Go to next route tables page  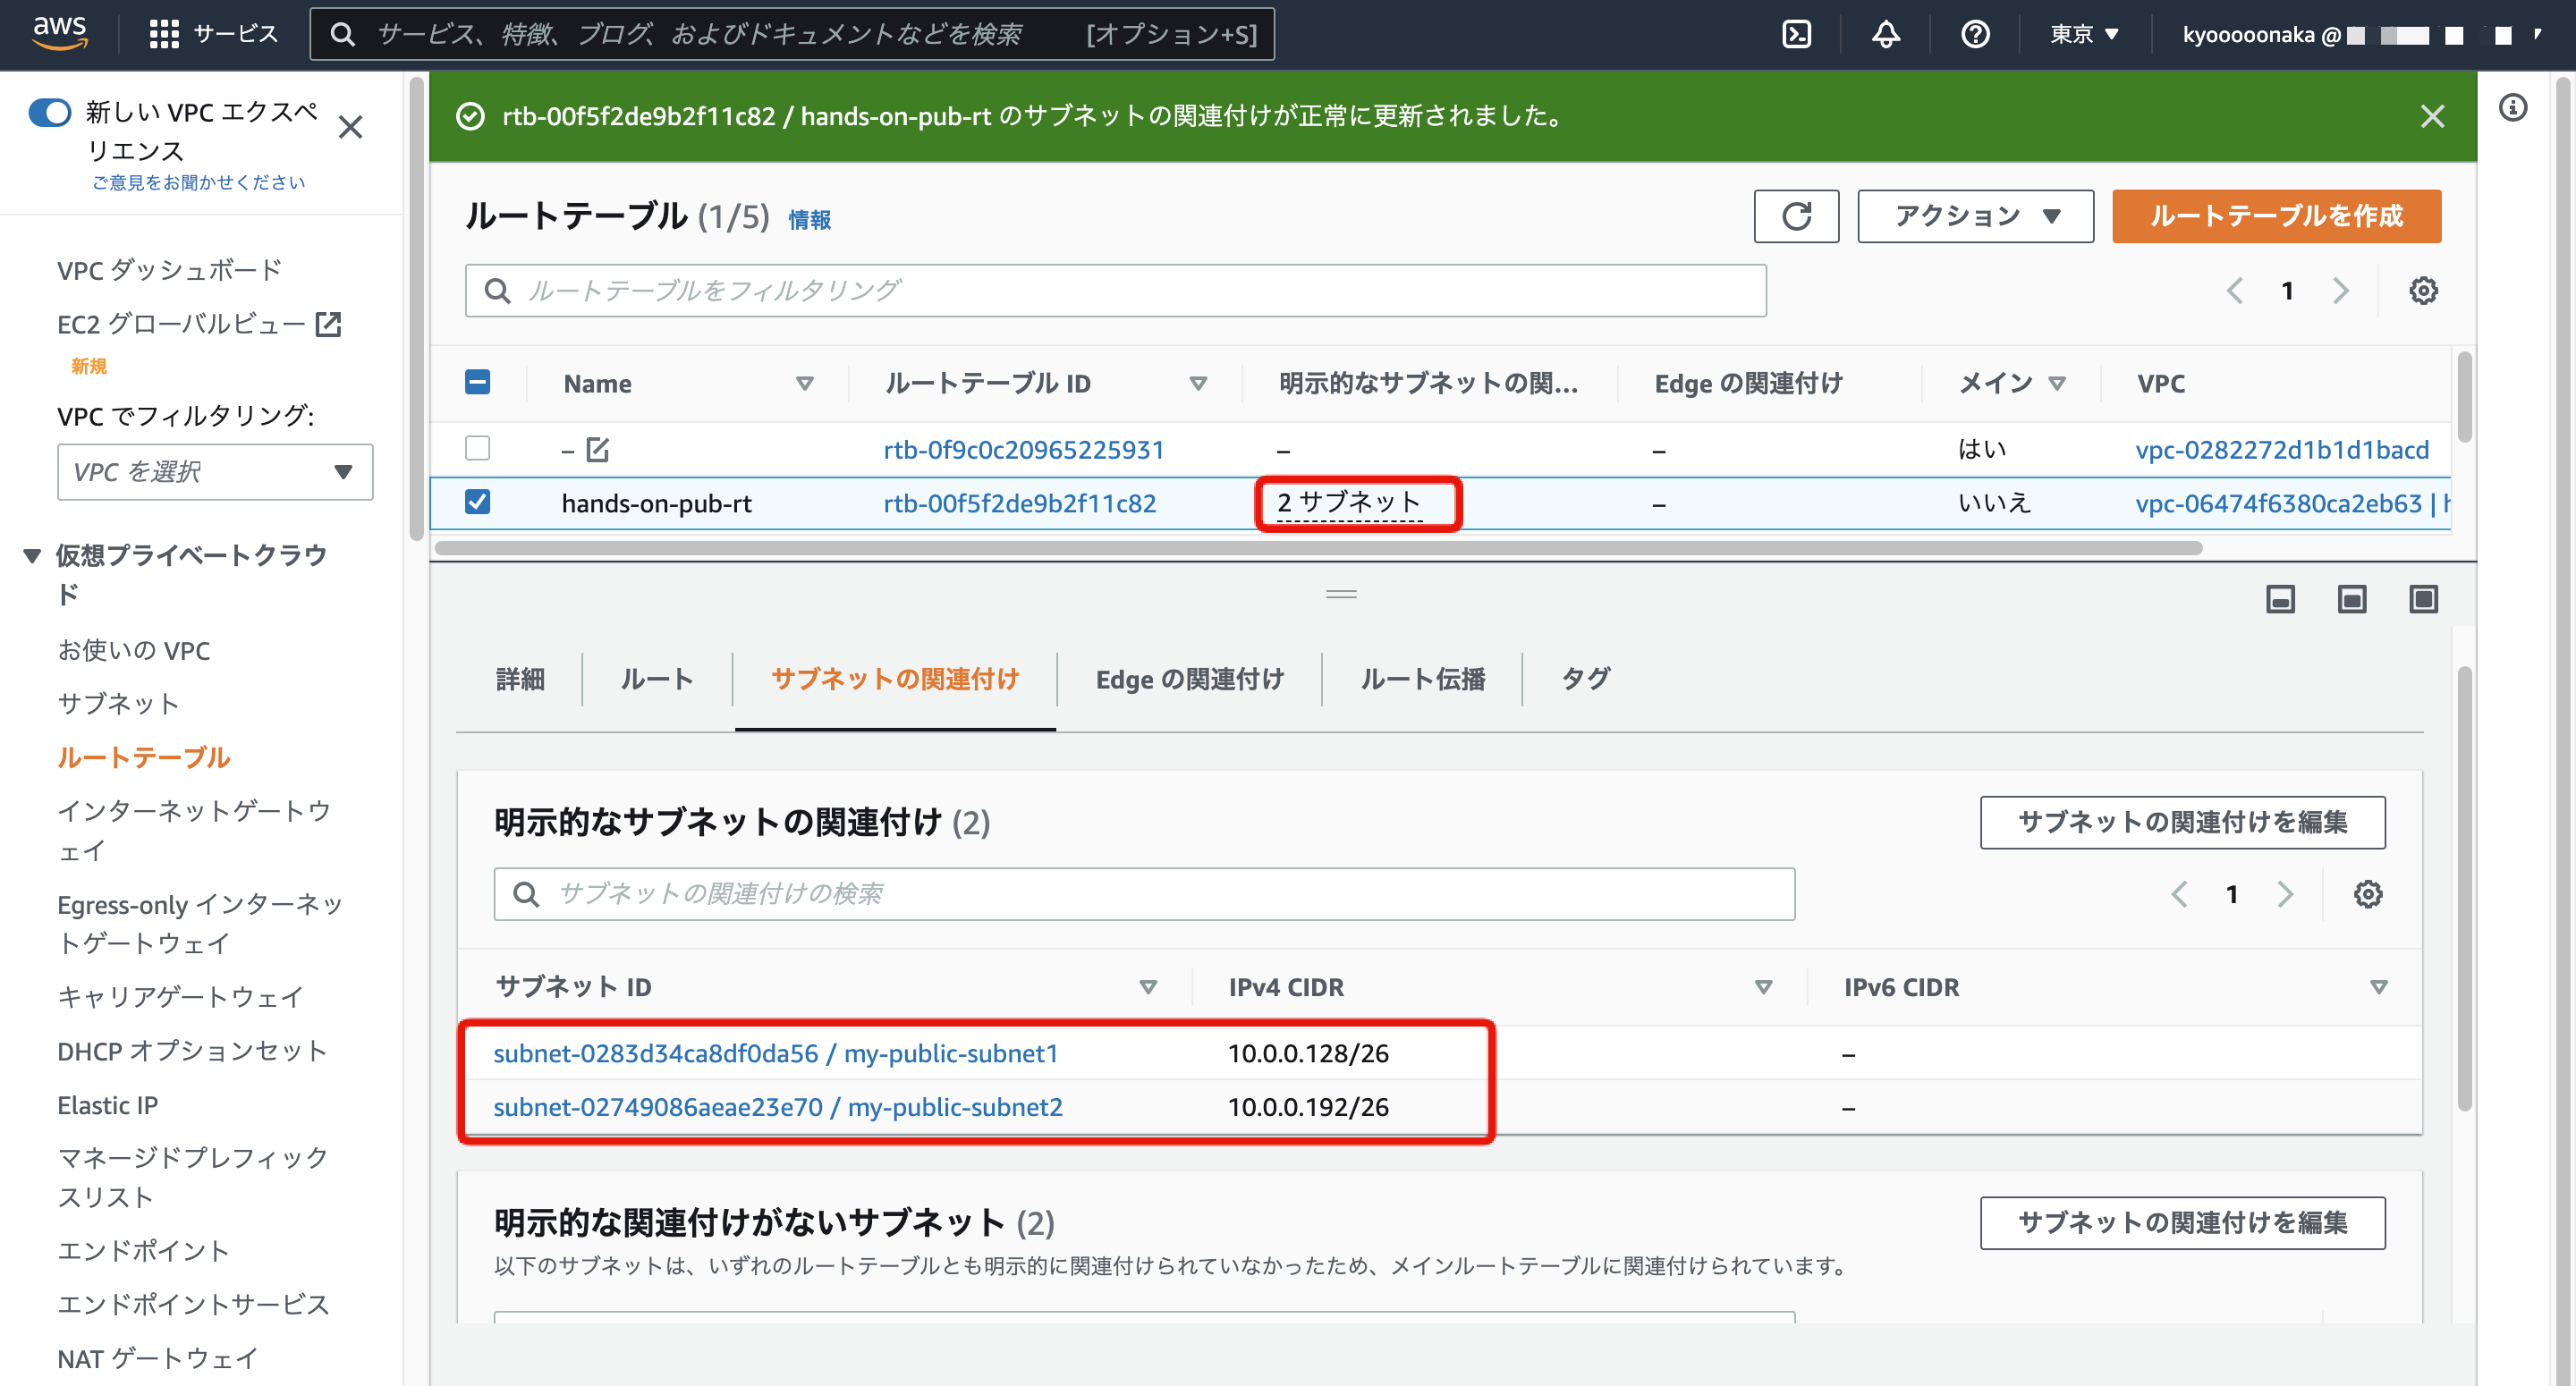(x=2341, y=291)
